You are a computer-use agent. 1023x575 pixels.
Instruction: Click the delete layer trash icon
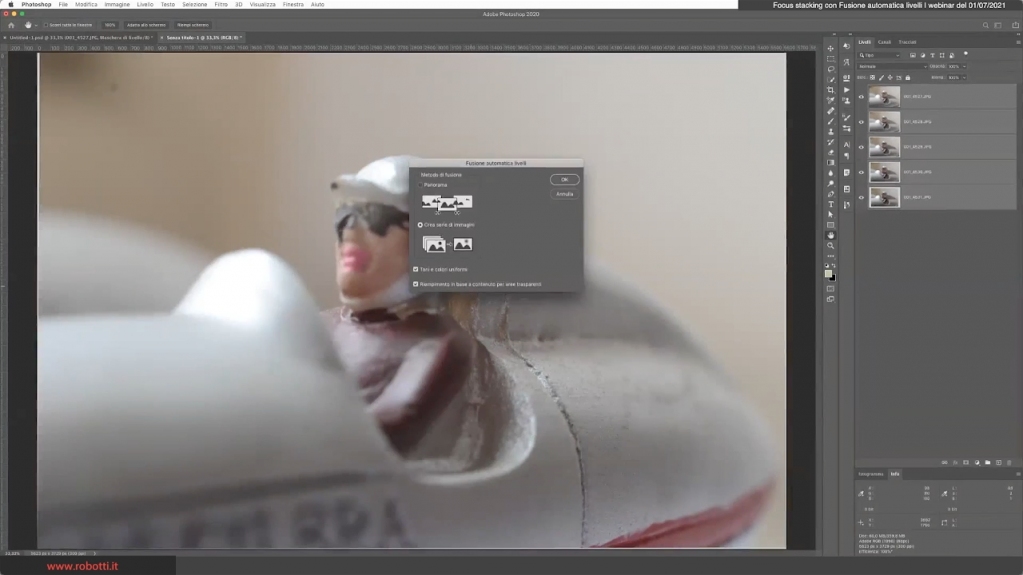(x=1009, y=463)
